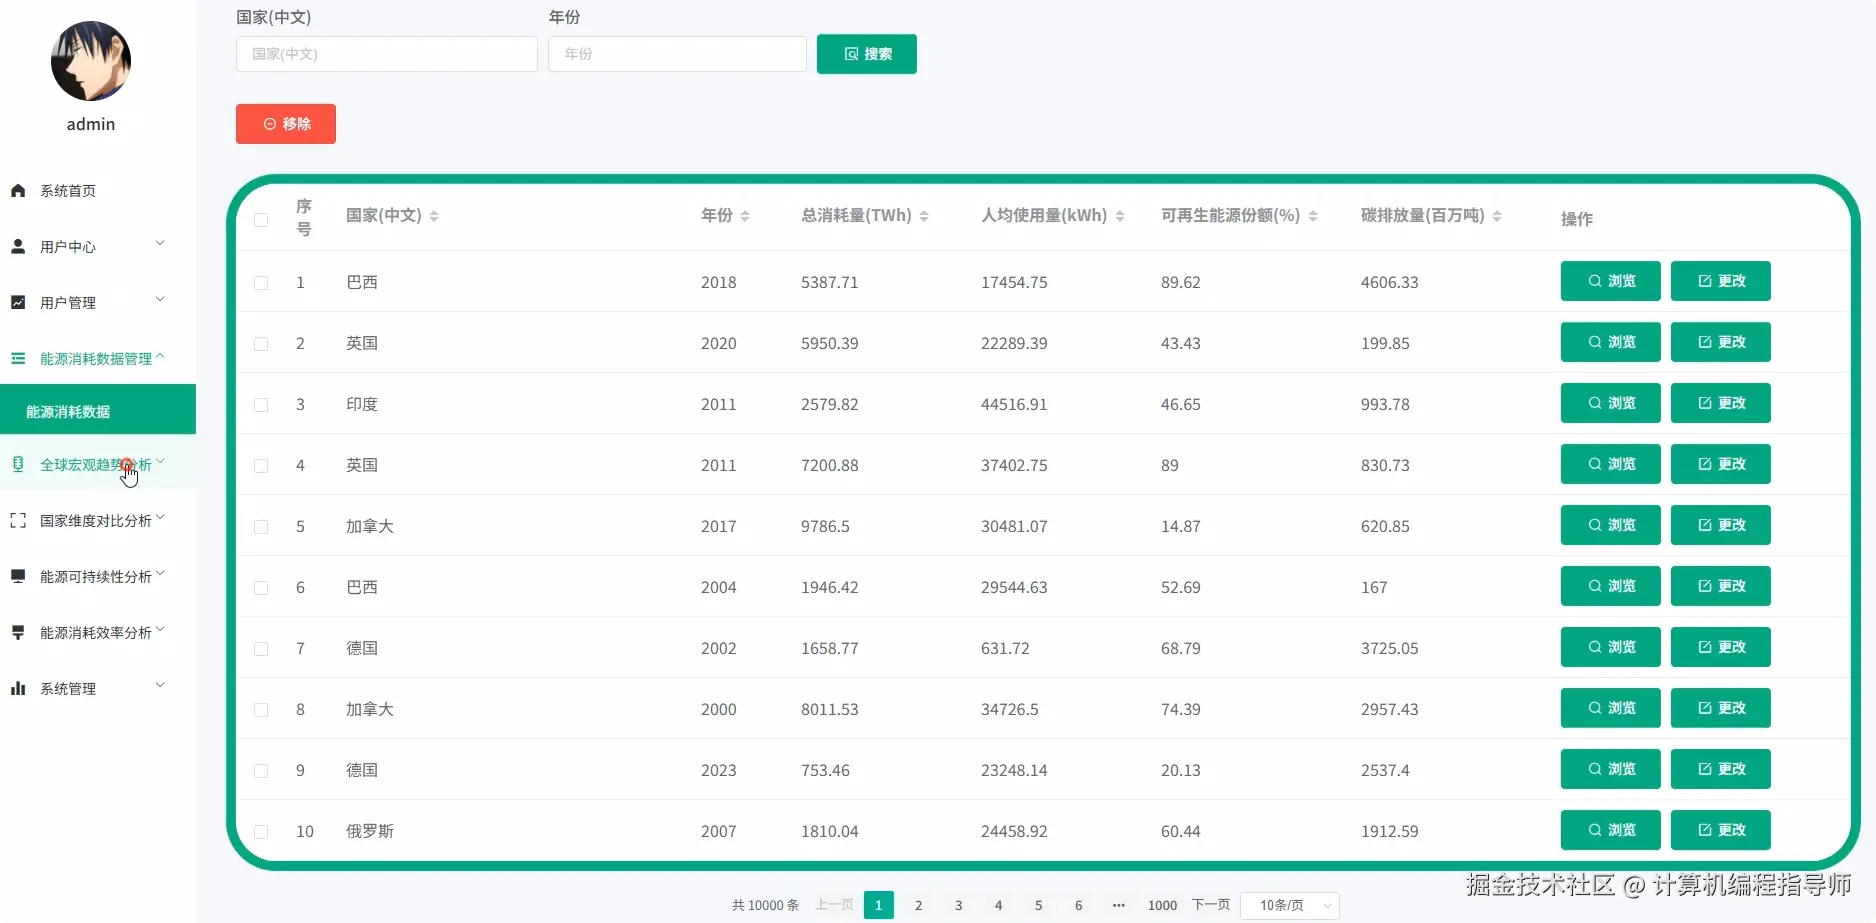
Task: Click the 系统首页 home icon
Action: pos(18,190)
